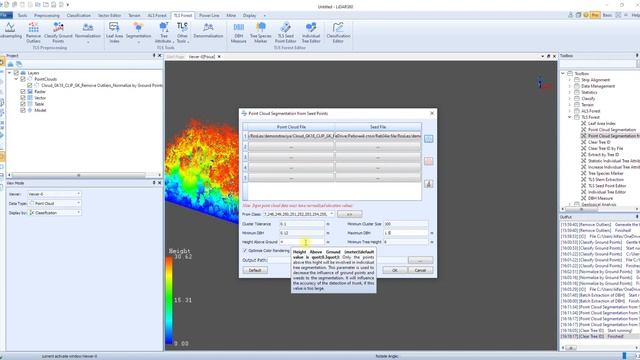This screenshot has width=640, height=360.
Task: Click the Subsampling ribbon tool
Action: 10,31
